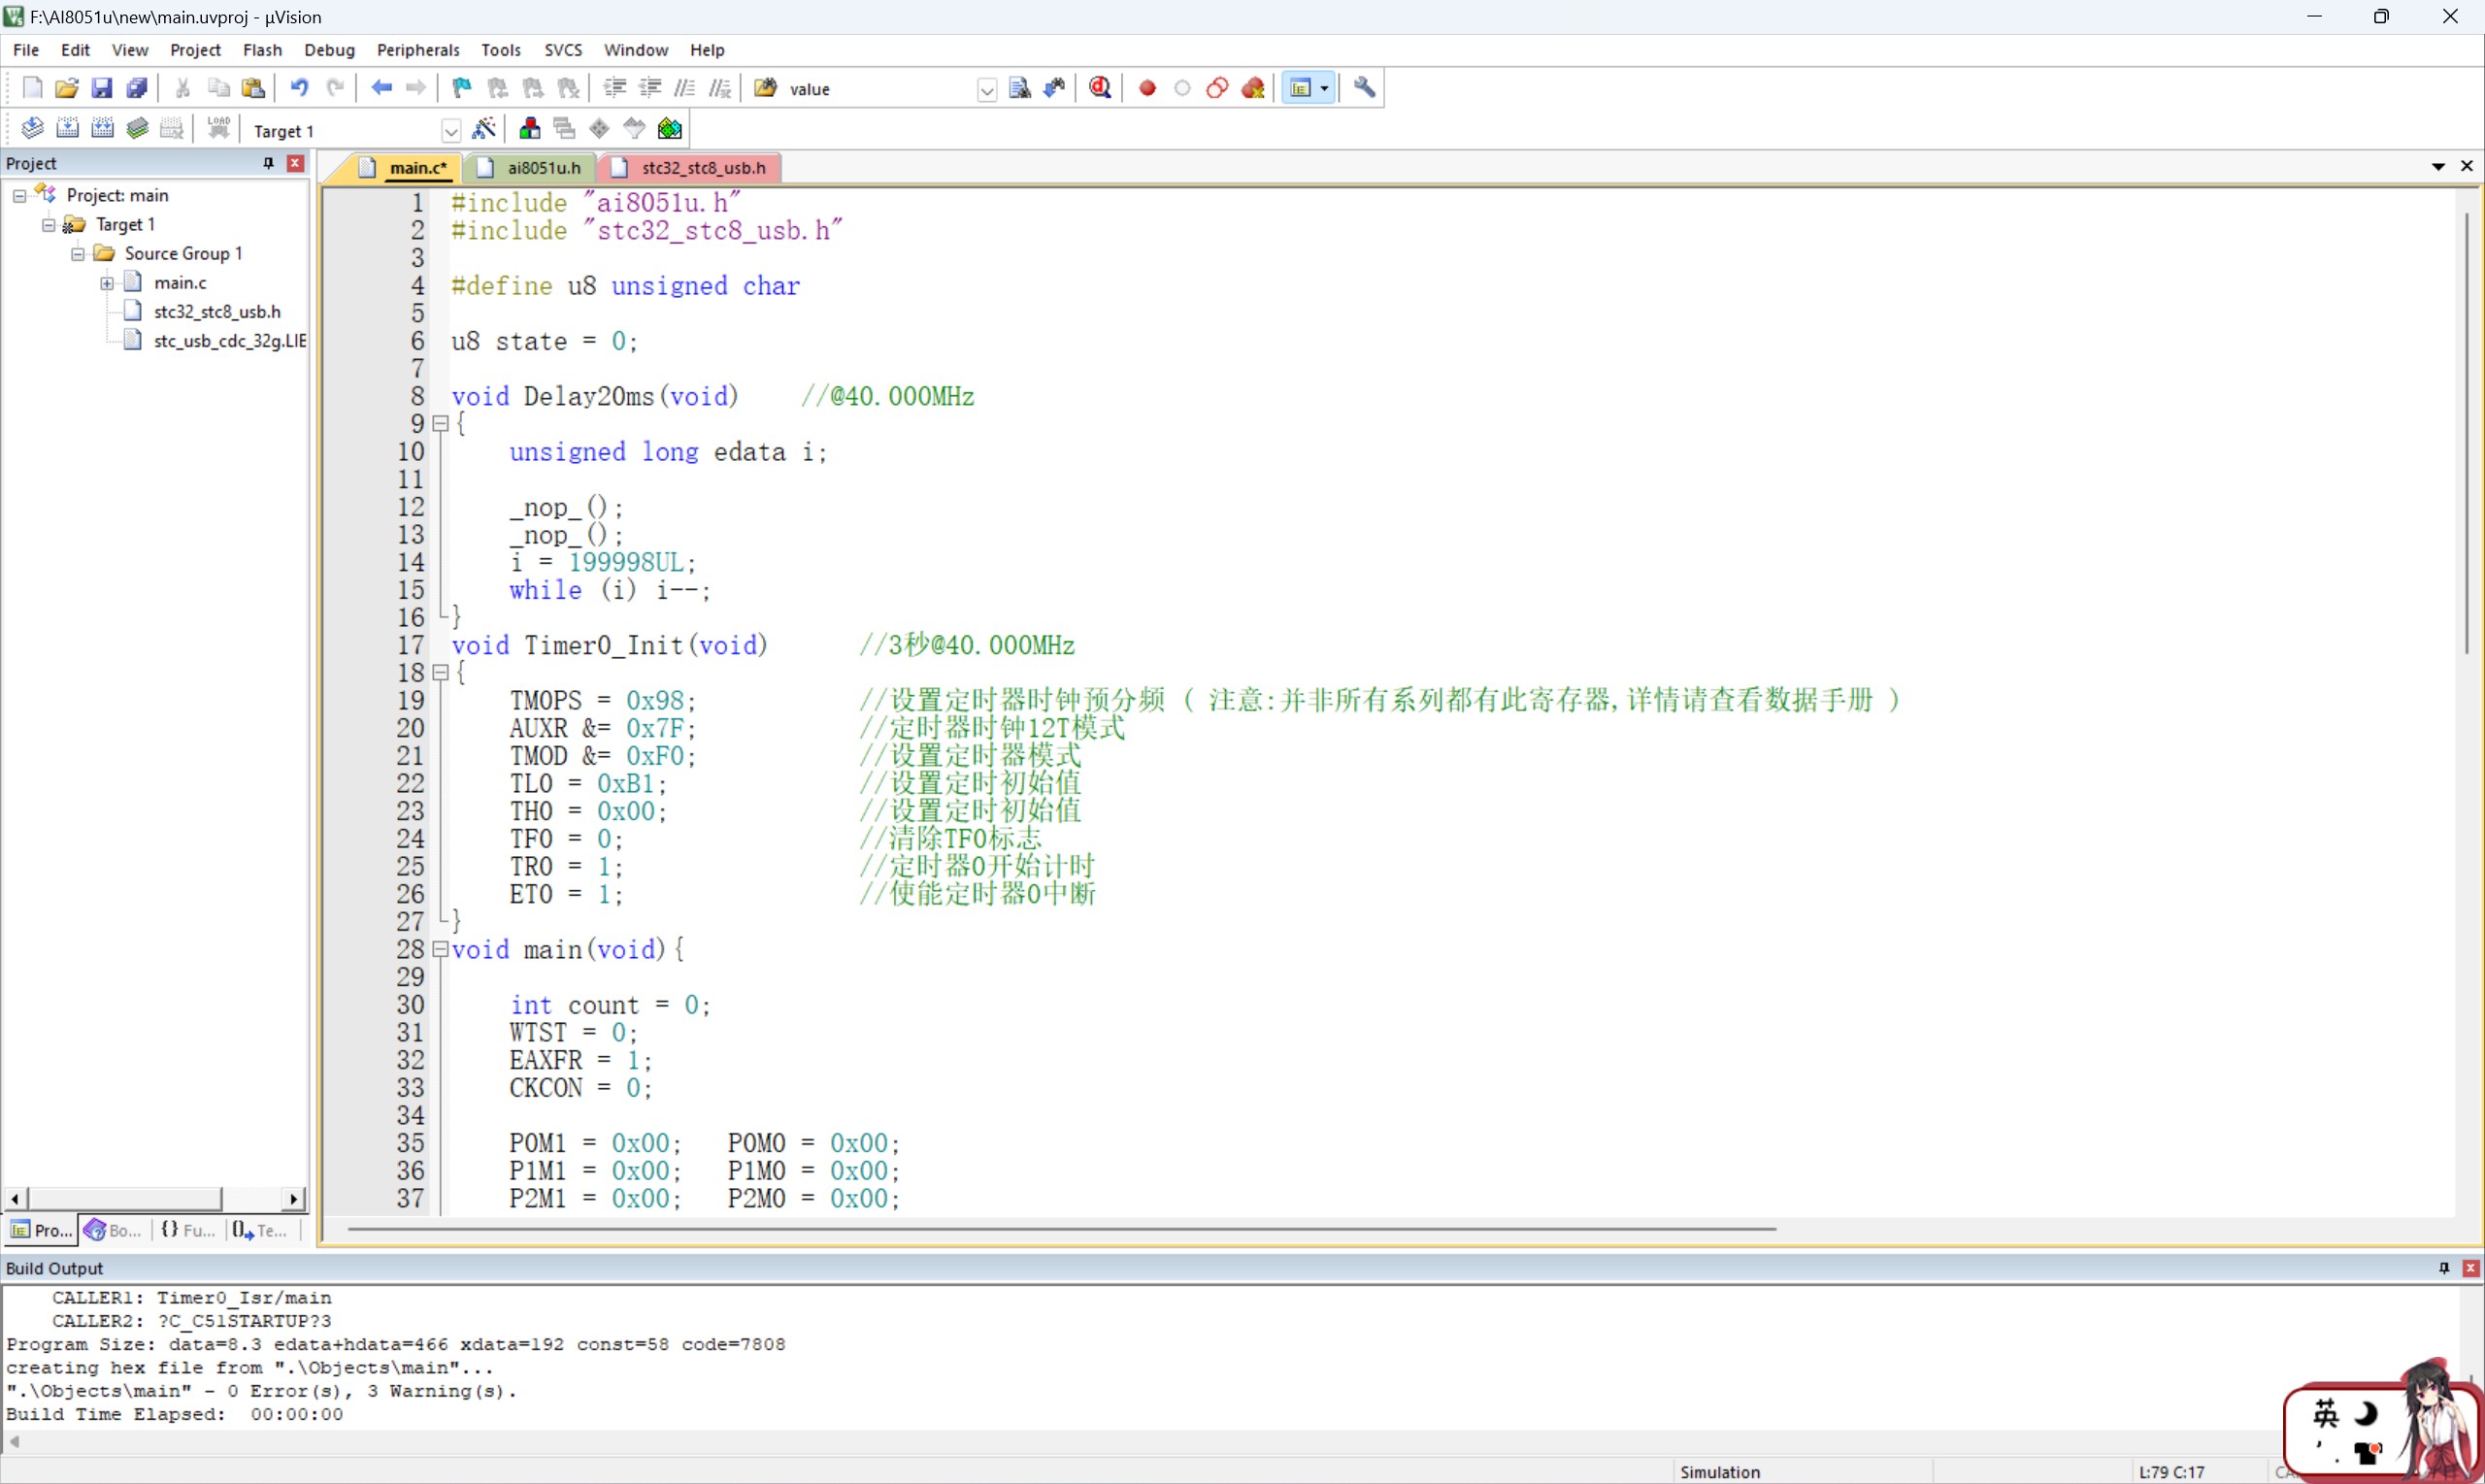Open Find in Files dialog icon
Viewport: 2485px width, 1484px height.
[x=766, y=88]
